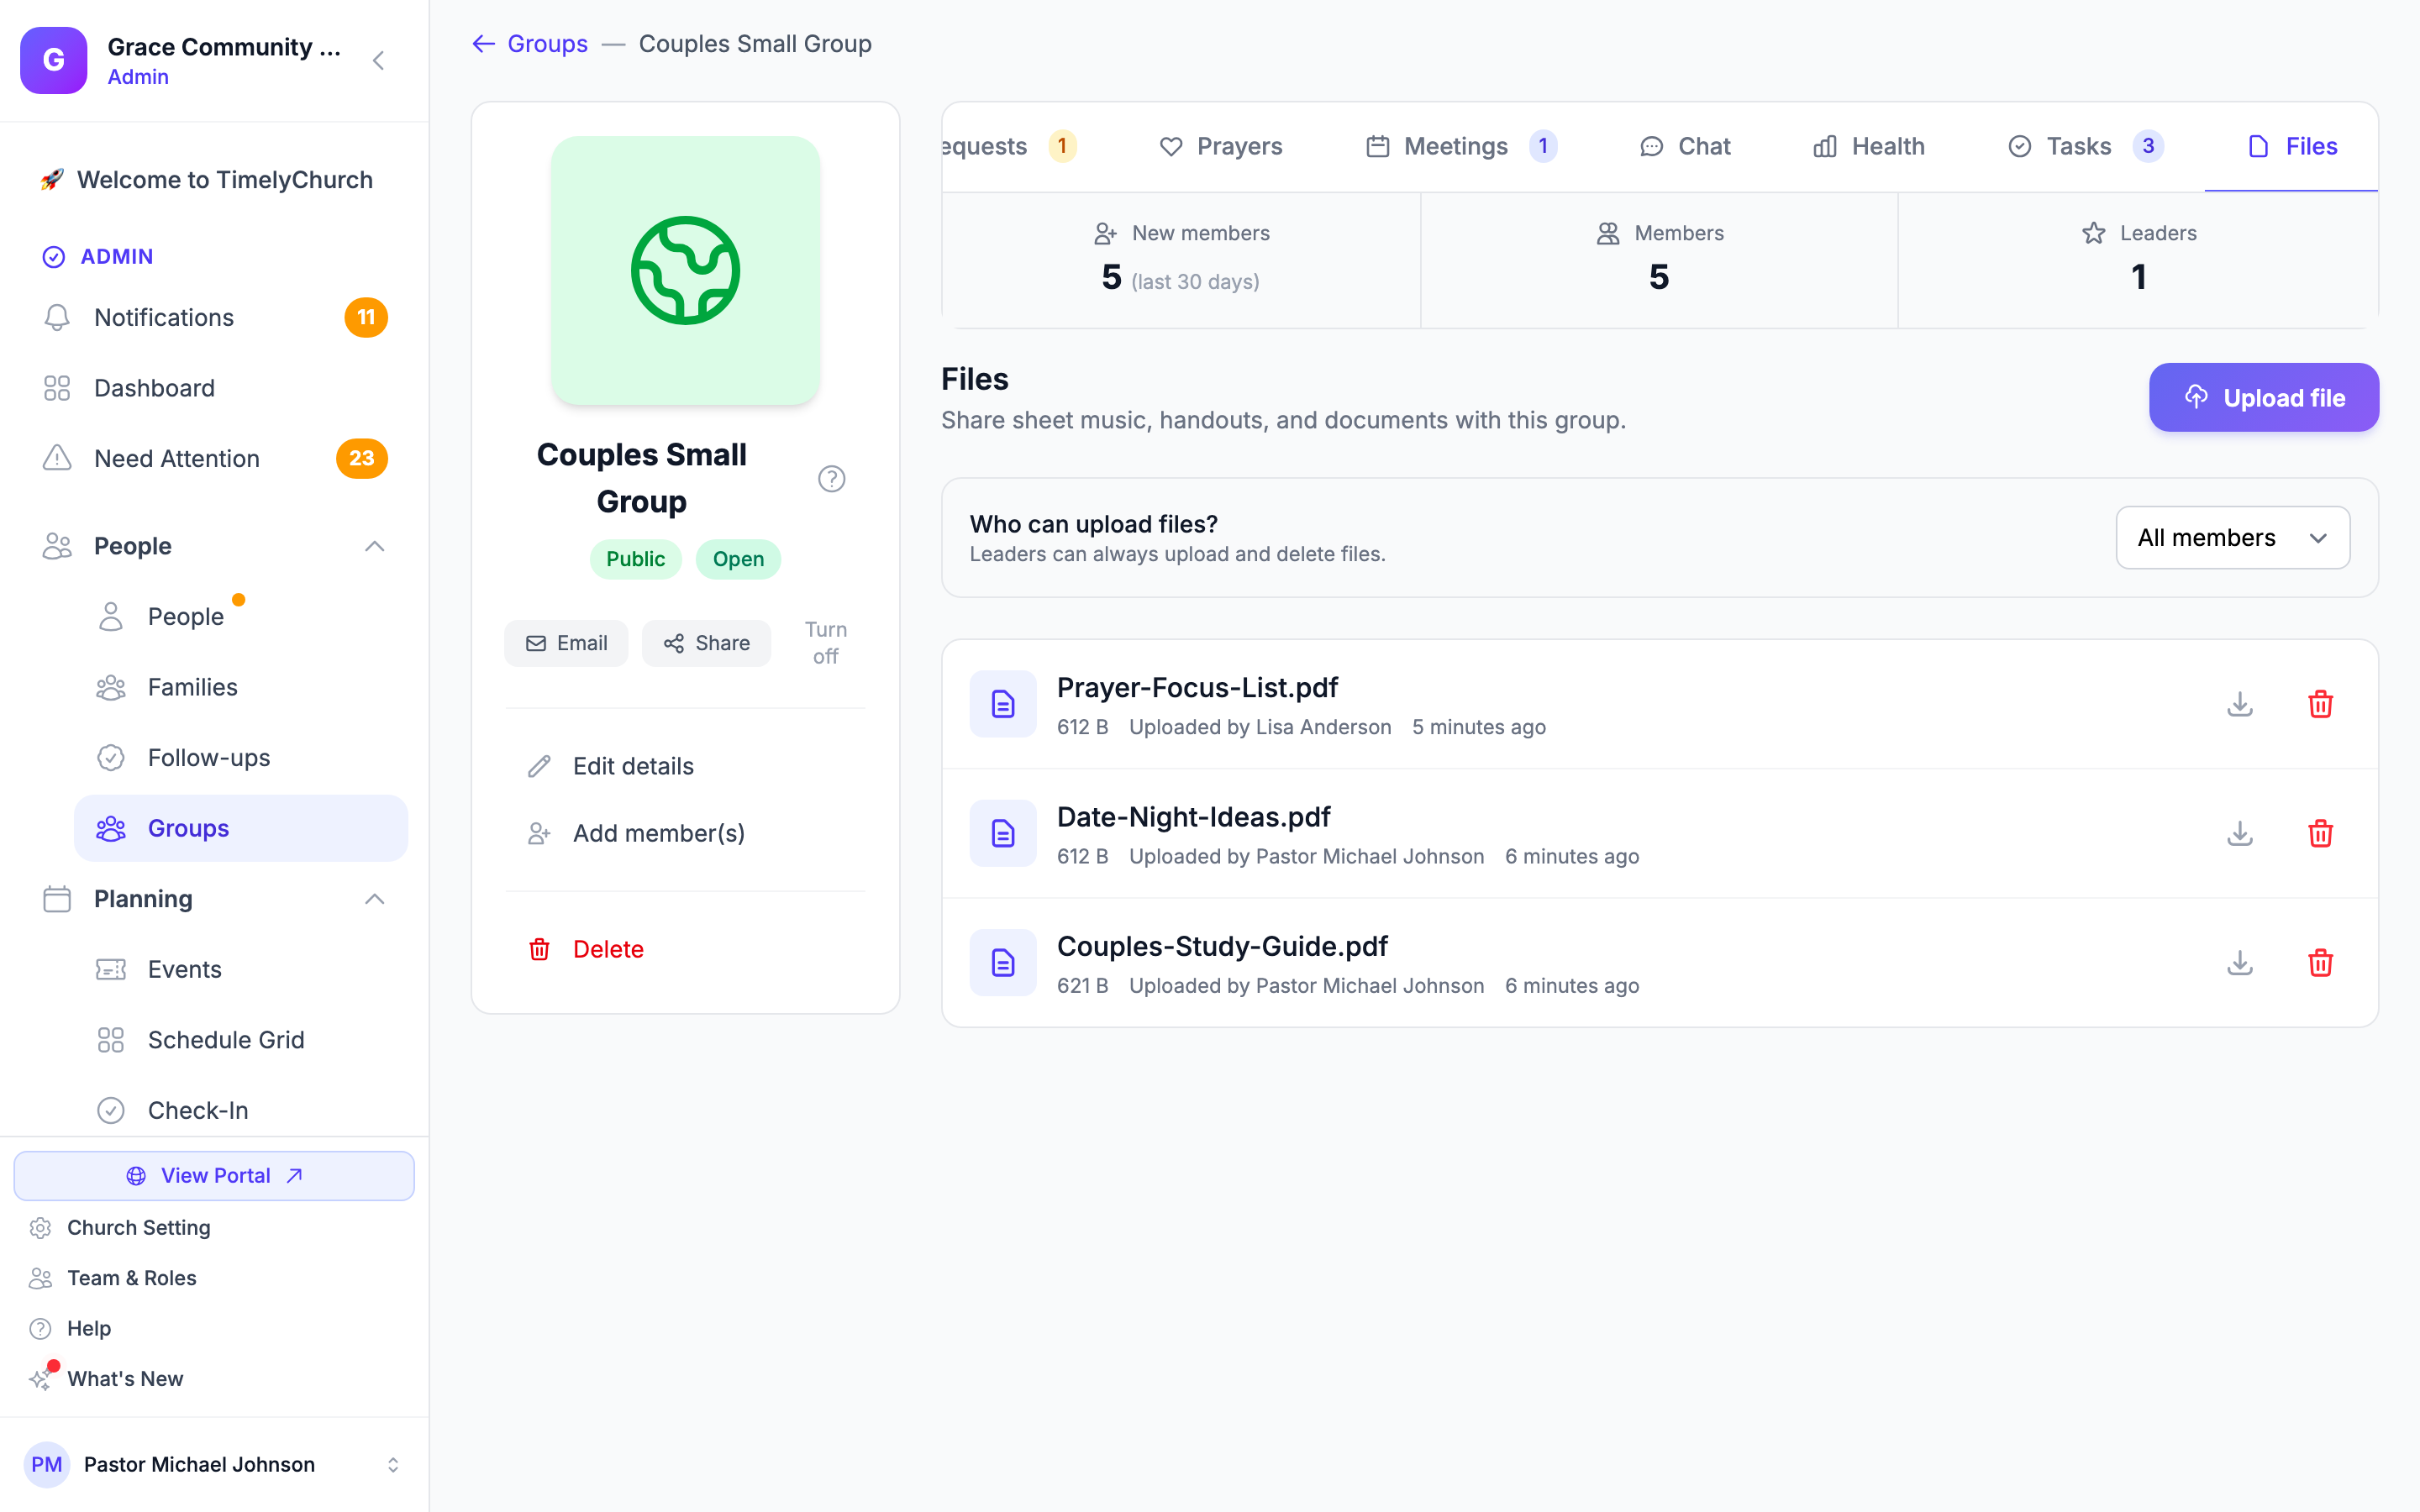Screen dimensions: 2420x1512
Task: Open Families in the sidebar
Action: coord(240,687)
